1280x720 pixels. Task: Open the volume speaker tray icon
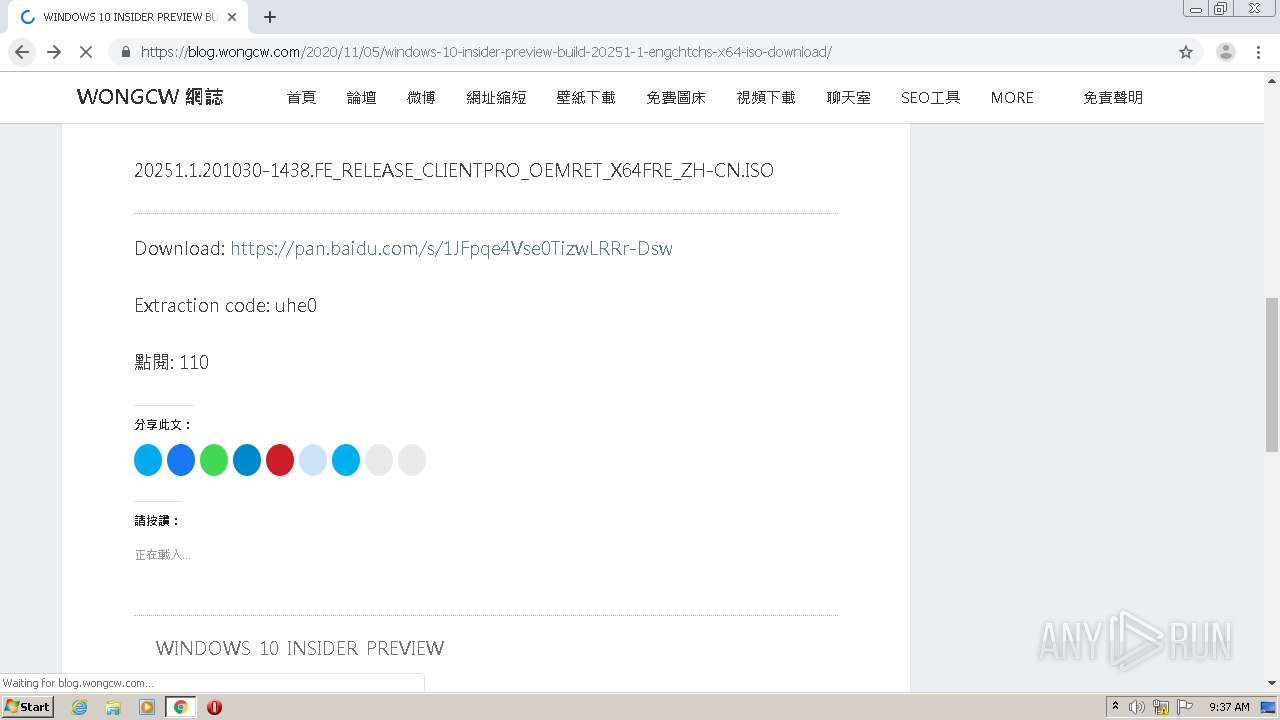[1137, 707]
